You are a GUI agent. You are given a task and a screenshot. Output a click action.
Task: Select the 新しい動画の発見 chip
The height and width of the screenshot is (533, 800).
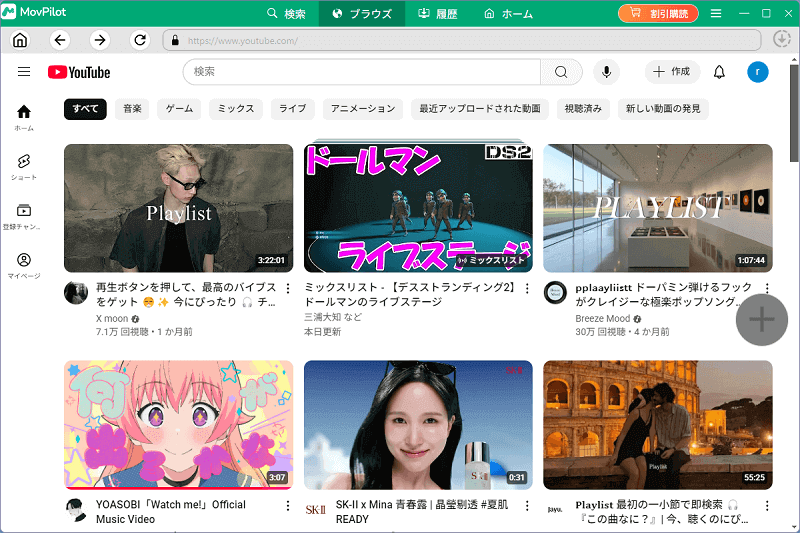pyautogui.click(x=663, y=109)
